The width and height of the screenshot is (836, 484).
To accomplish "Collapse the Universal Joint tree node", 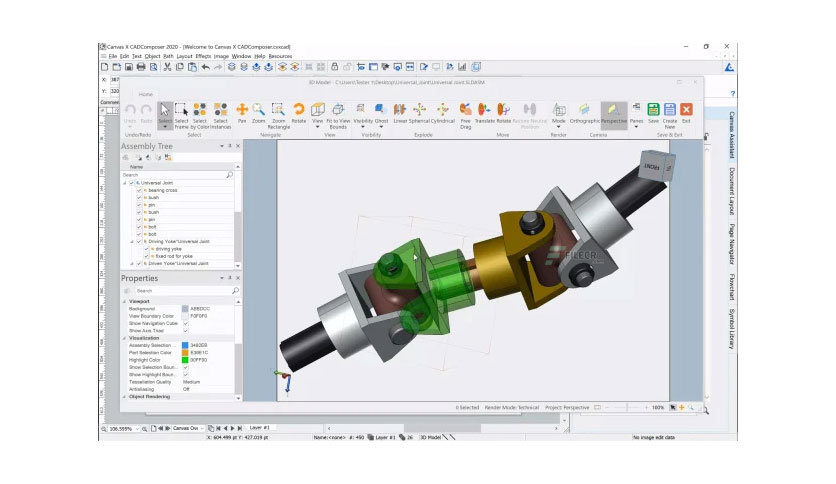I will tap(125, 183).
